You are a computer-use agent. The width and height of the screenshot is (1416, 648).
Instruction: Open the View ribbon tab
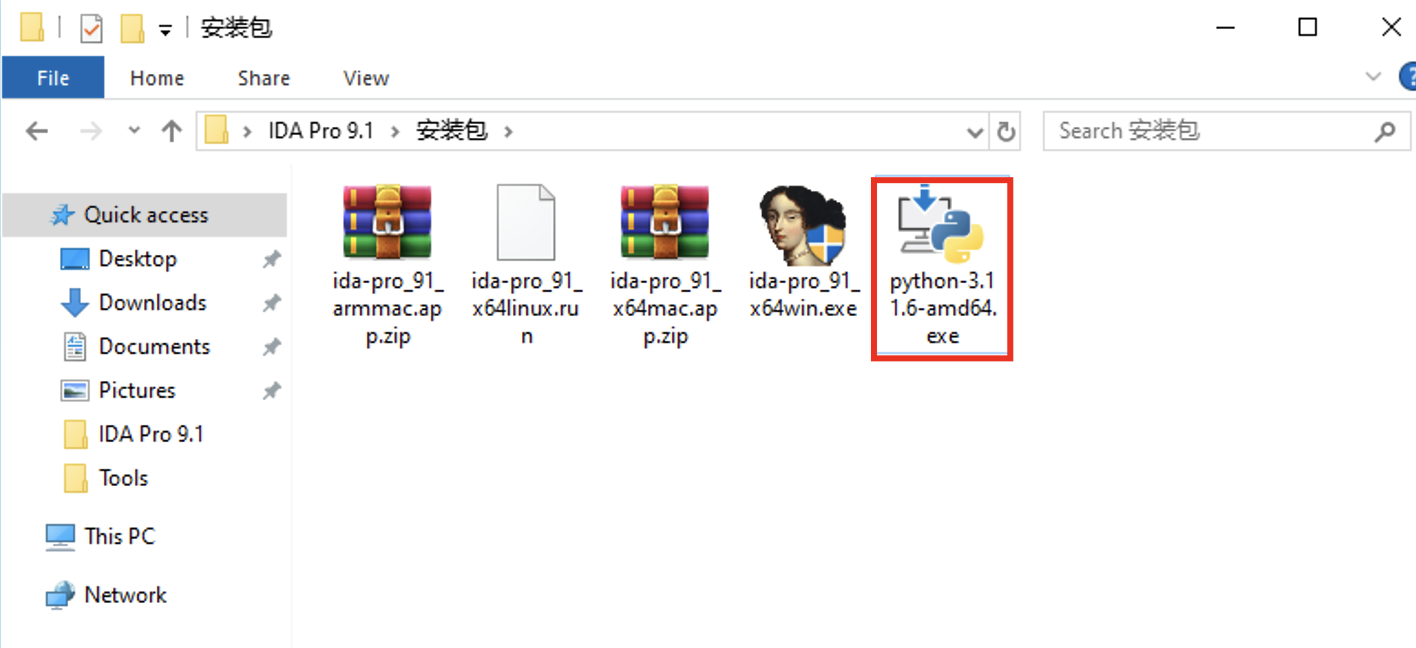tap(366, 78)
